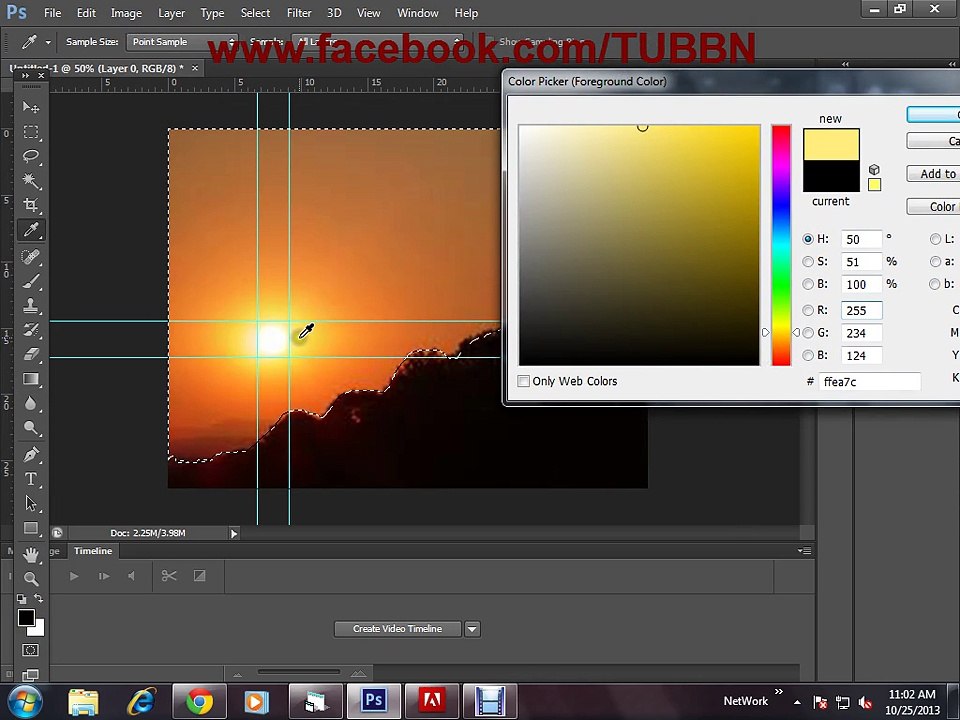Open the Image menu
The image size is (960, 720).
click(x=126, y=13)
